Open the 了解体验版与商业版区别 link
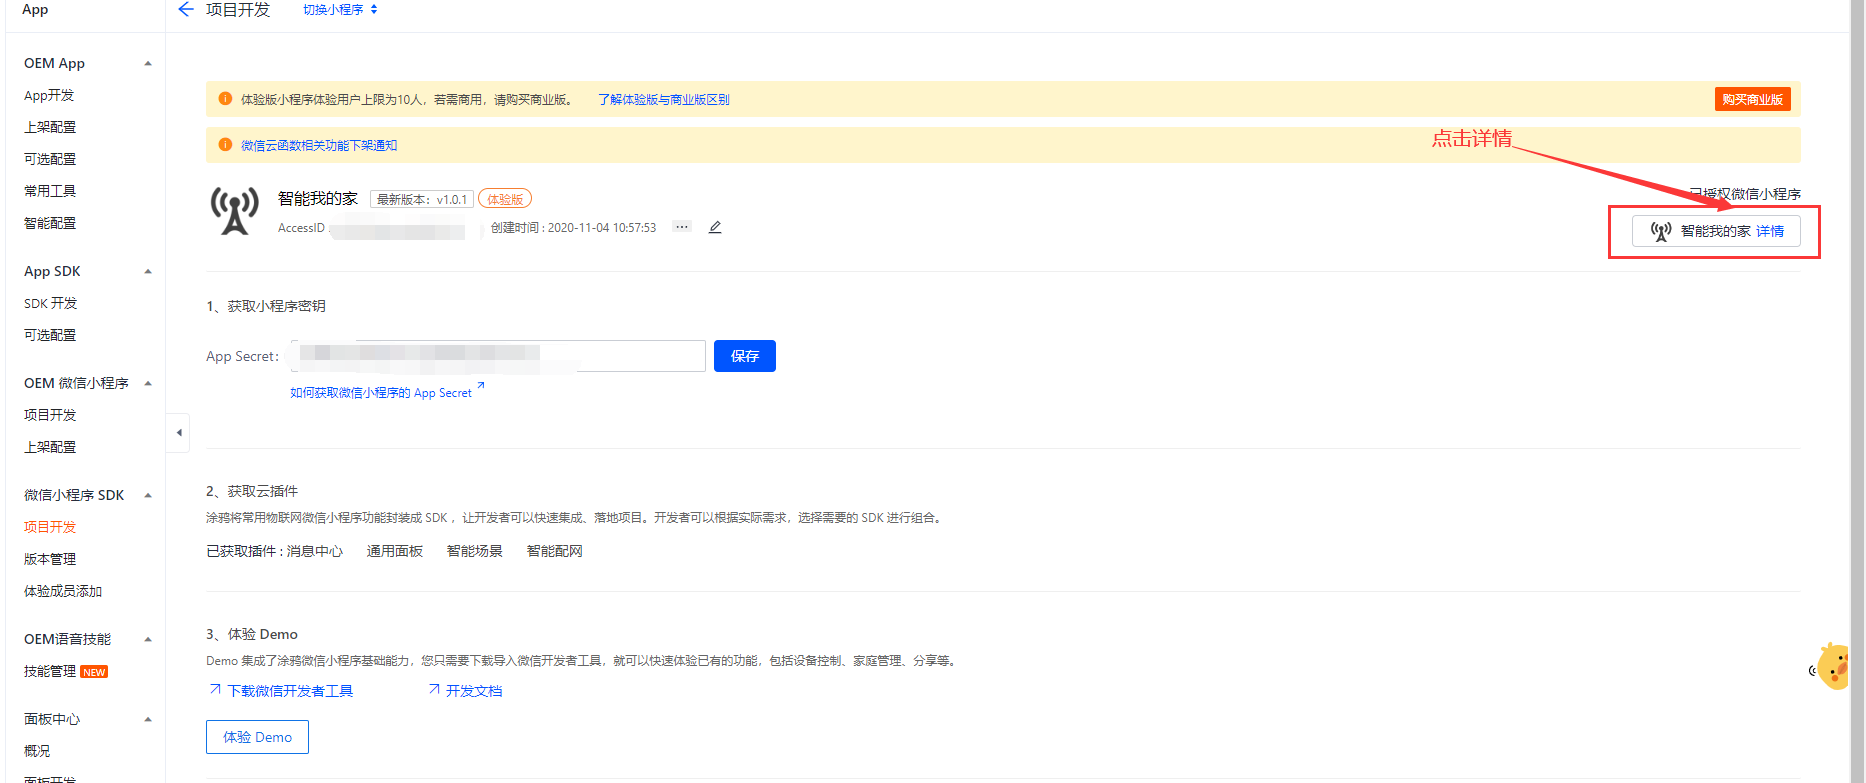 (x=663, y=100)
